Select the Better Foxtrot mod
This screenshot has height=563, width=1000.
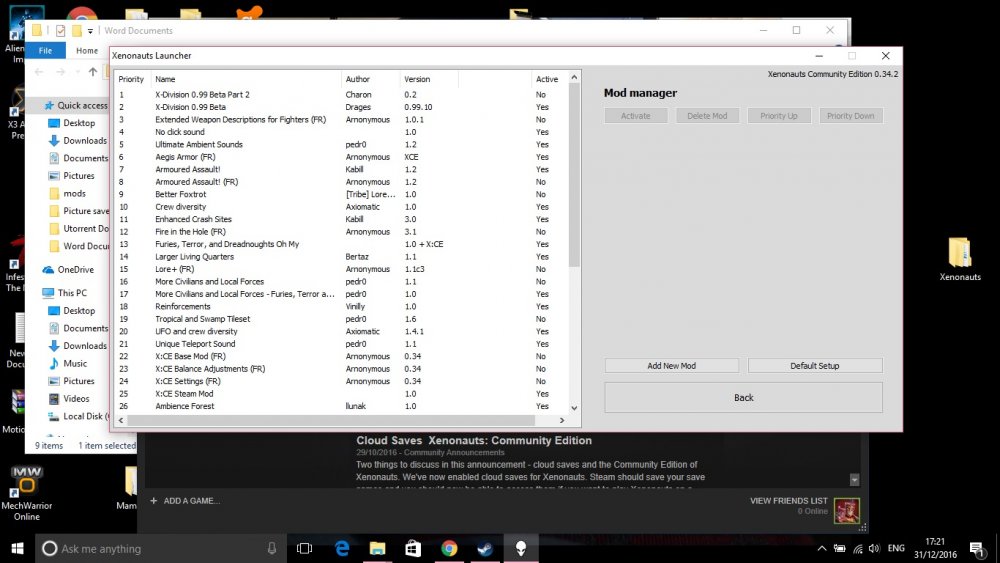tap(341, 194)
